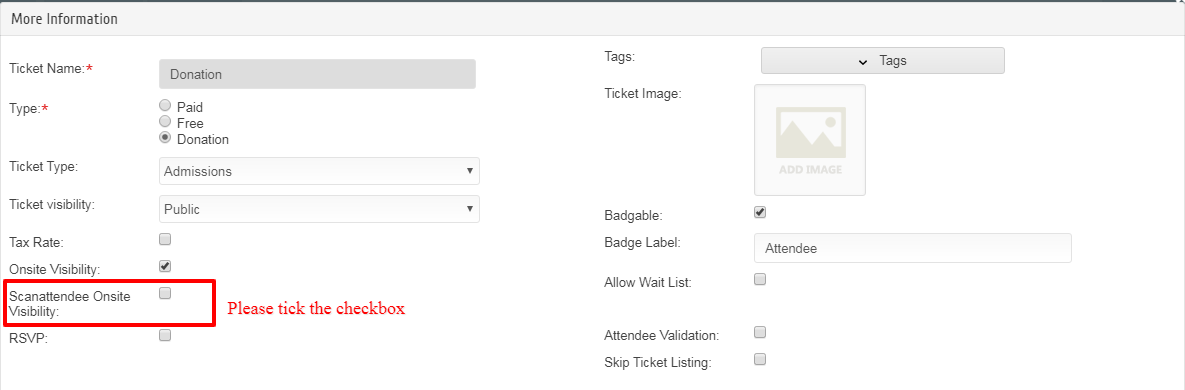Screen dimensions: 1185x390
Task: Toggle the RSVP checkbox
Action: [166, 335]
